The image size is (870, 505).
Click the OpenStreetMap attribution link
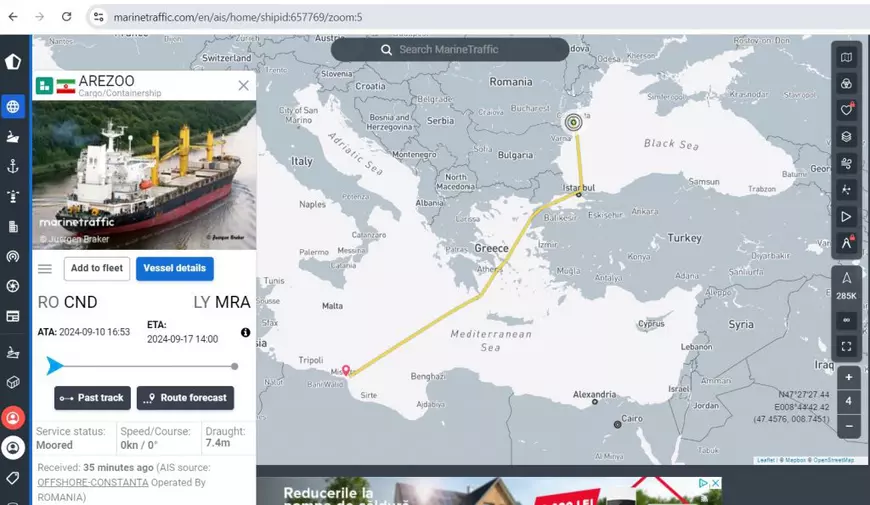(833, 460)
